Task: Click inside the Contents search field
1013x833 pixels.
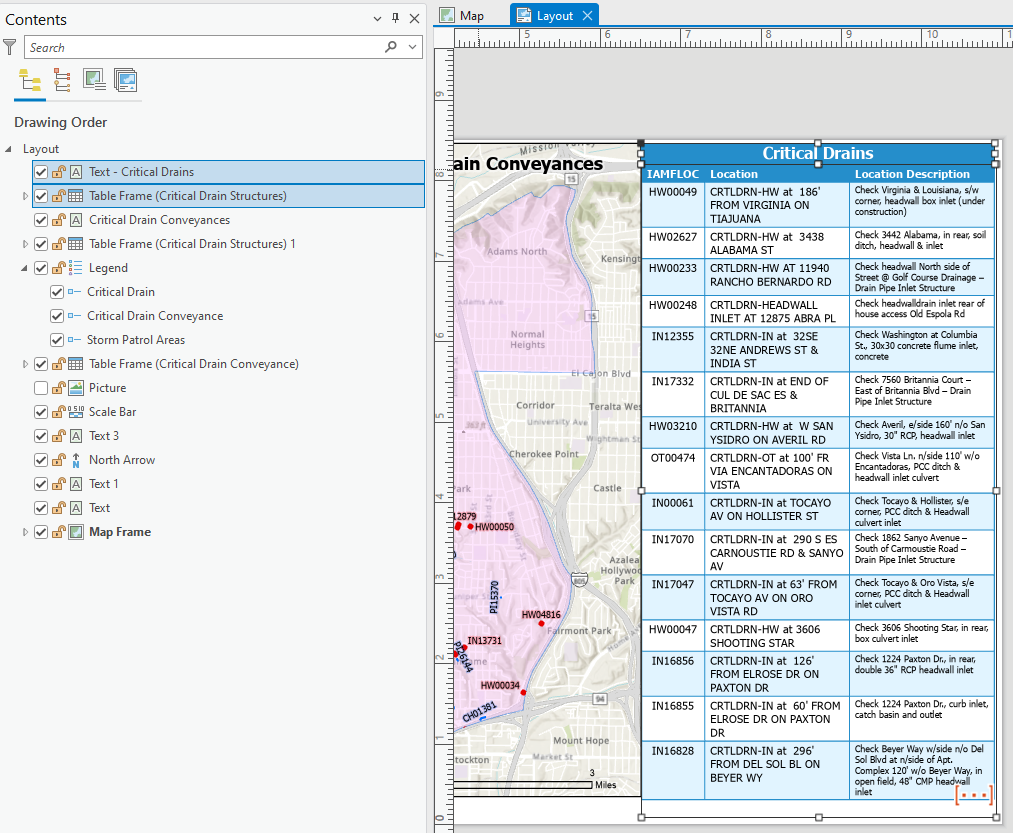Action: click(200, 47)
